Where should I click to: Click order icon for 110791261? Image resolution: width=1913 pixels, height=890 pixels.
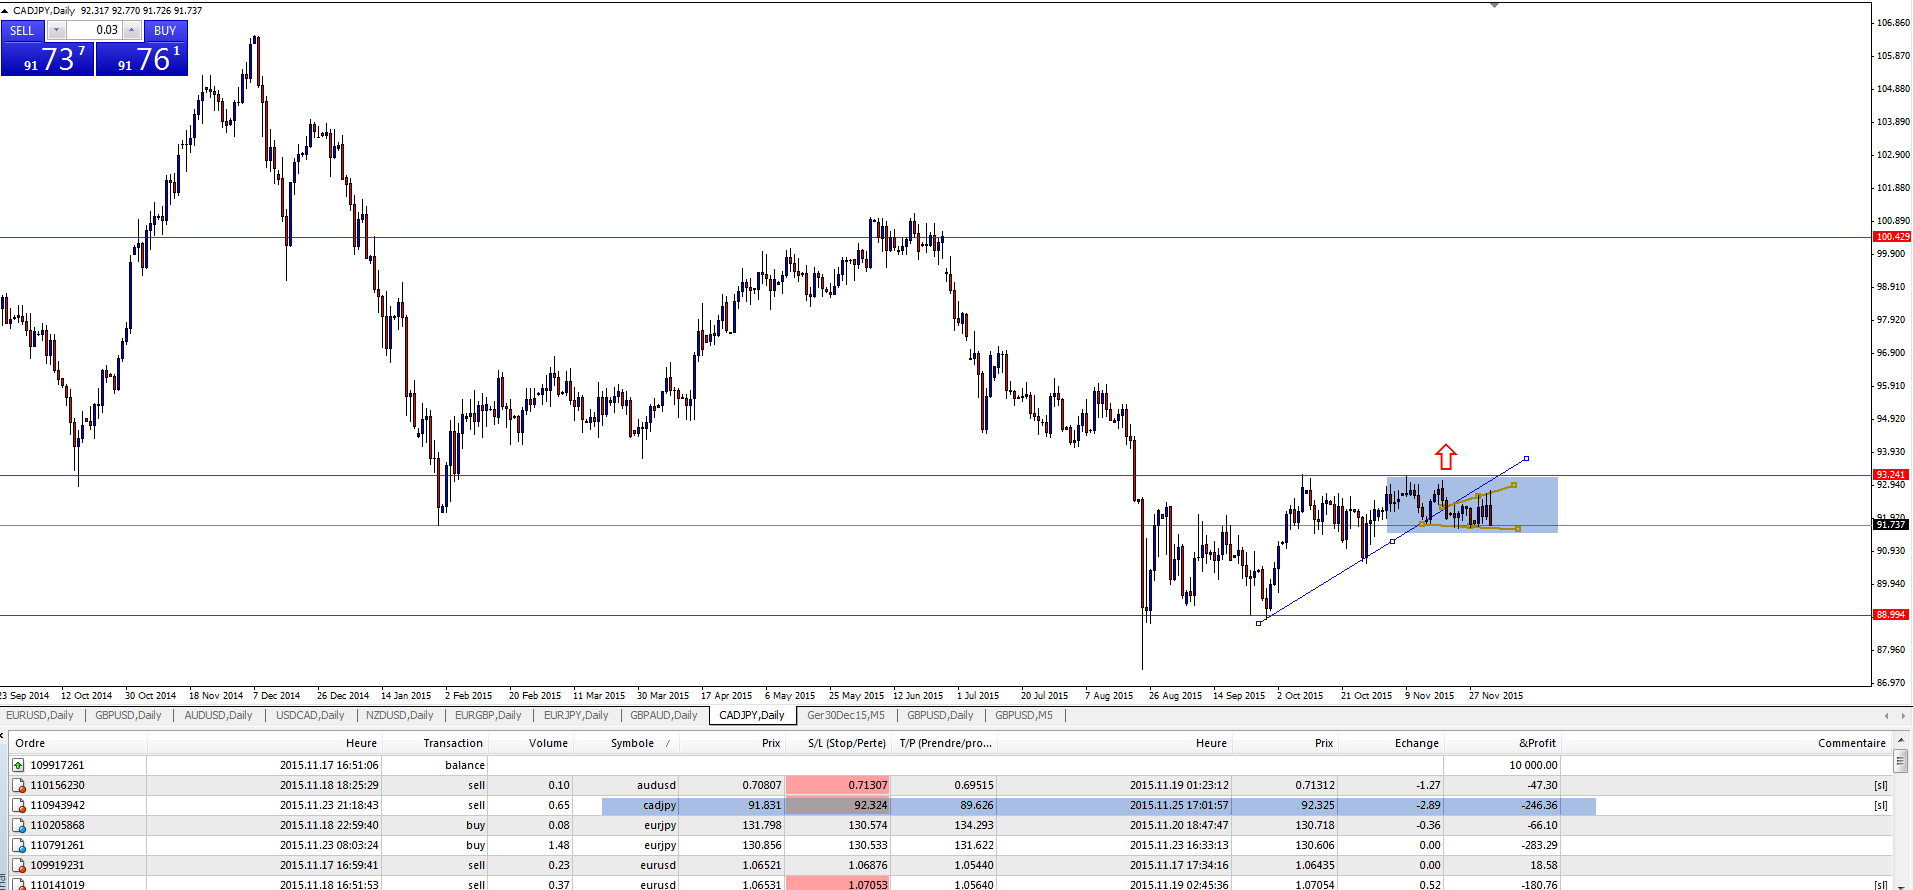pyautogui.click(x=18, y=845)
